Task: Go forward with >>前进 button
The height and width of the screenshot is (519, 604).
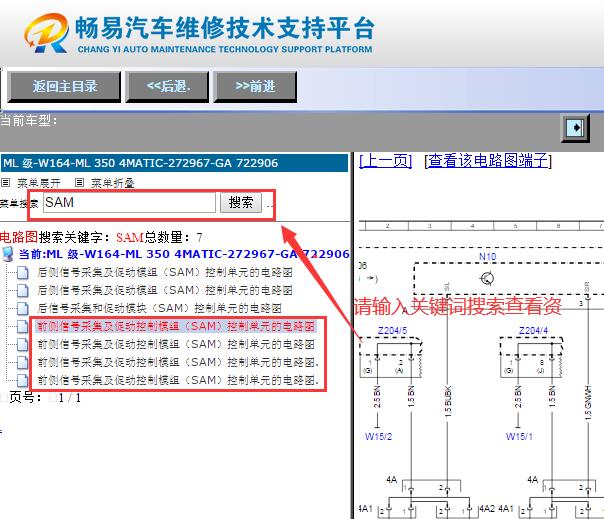Action: (255, 86)
